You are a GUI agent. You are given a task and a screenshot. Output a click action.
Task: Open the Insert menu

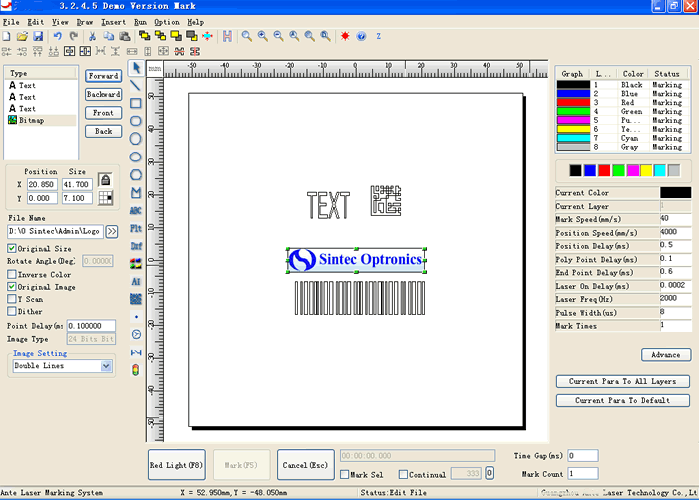point(113,22)
